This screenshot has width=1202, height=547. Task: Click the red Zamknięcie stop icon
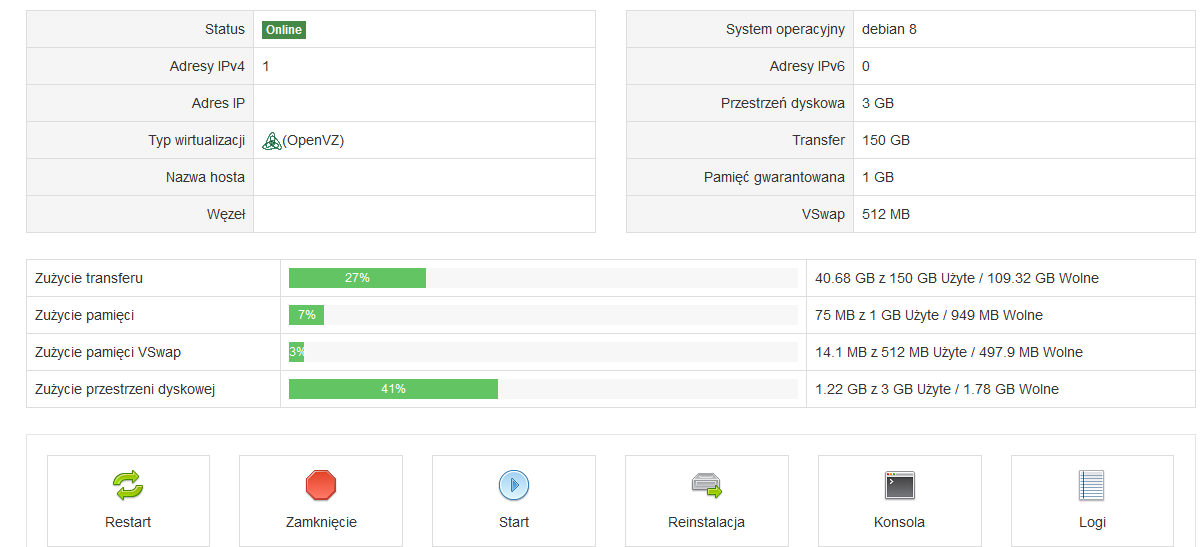(321, 486)
